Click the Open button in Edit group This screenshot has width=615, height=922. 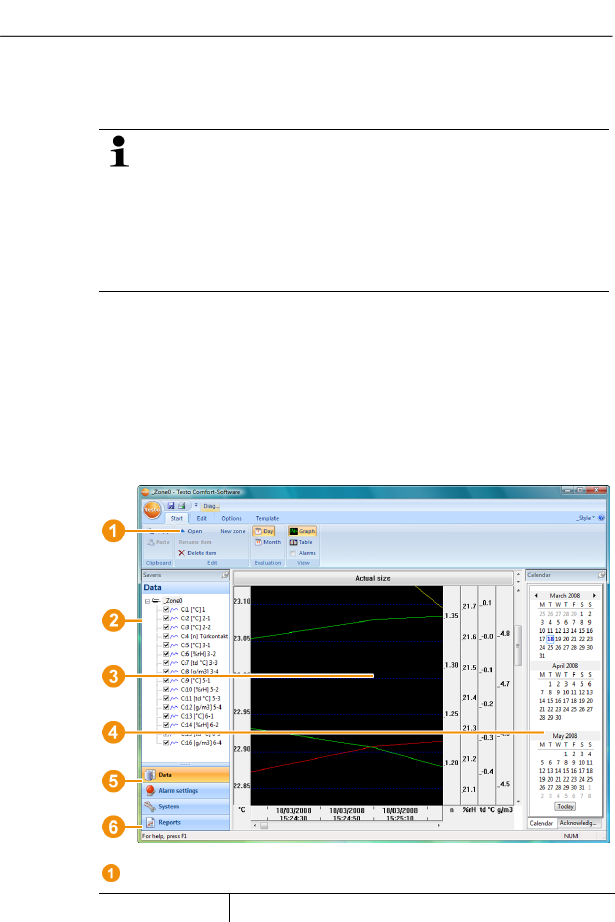click(191, 531)
